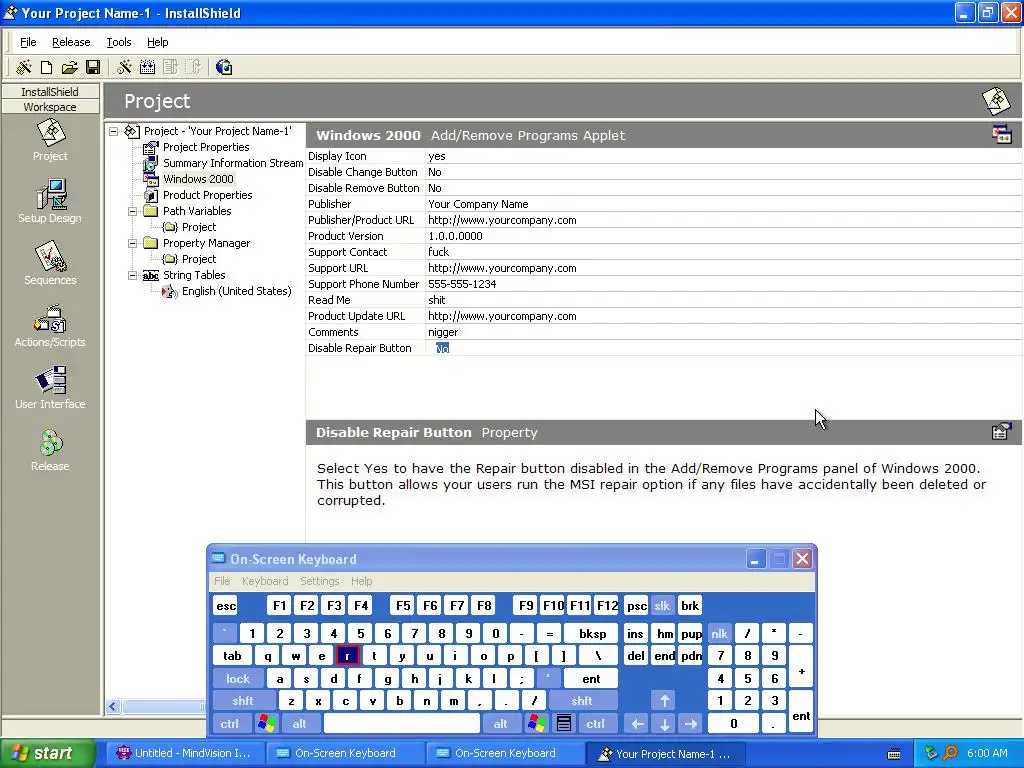
Task: Toggle the right shft key
Action: pyautogui.click(x=582, y=701)
